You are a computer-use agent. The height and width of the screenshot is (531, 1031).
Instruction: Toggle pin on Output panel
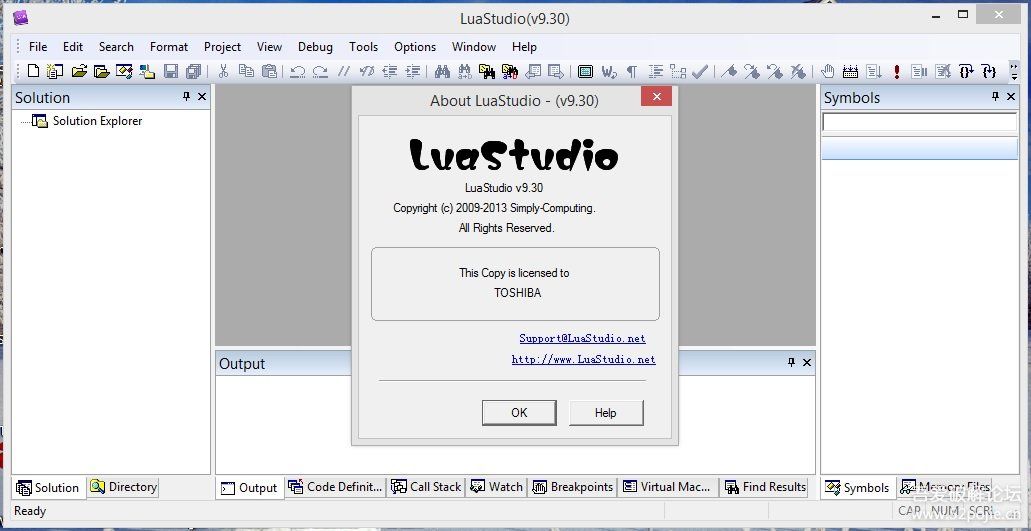[792, 362]
